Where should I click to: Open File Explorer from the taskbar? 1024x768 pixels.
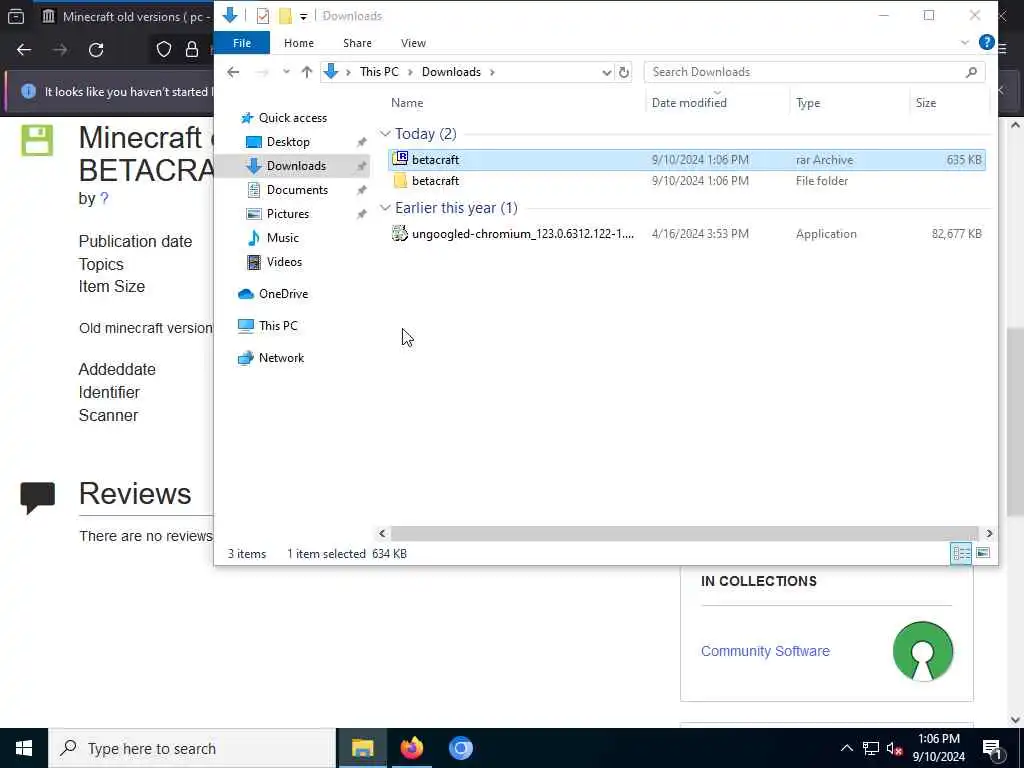coord(362,748)
